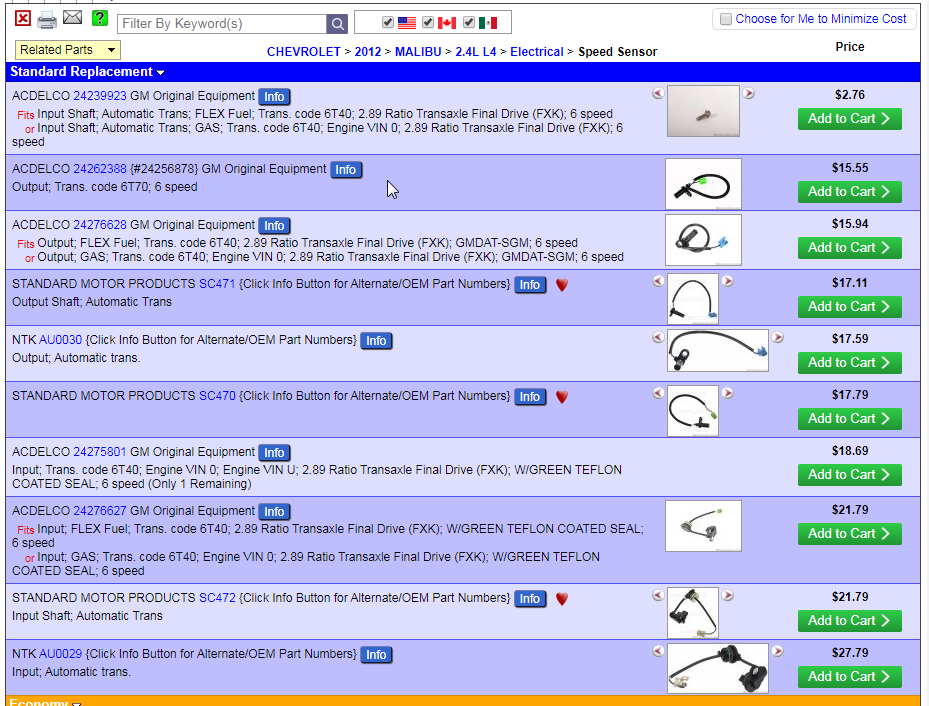Viewport: 929px width, 706px height.
Task: Add the $17.79 SC470 to cart
Action: tap(850, 418)
